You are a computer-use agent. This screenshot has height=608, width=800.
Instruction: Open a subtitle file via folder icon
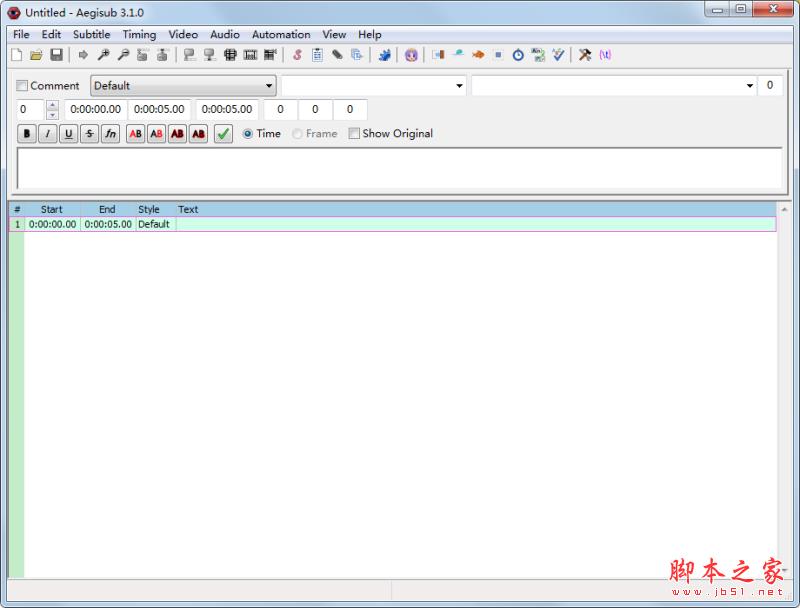(36, 55)
